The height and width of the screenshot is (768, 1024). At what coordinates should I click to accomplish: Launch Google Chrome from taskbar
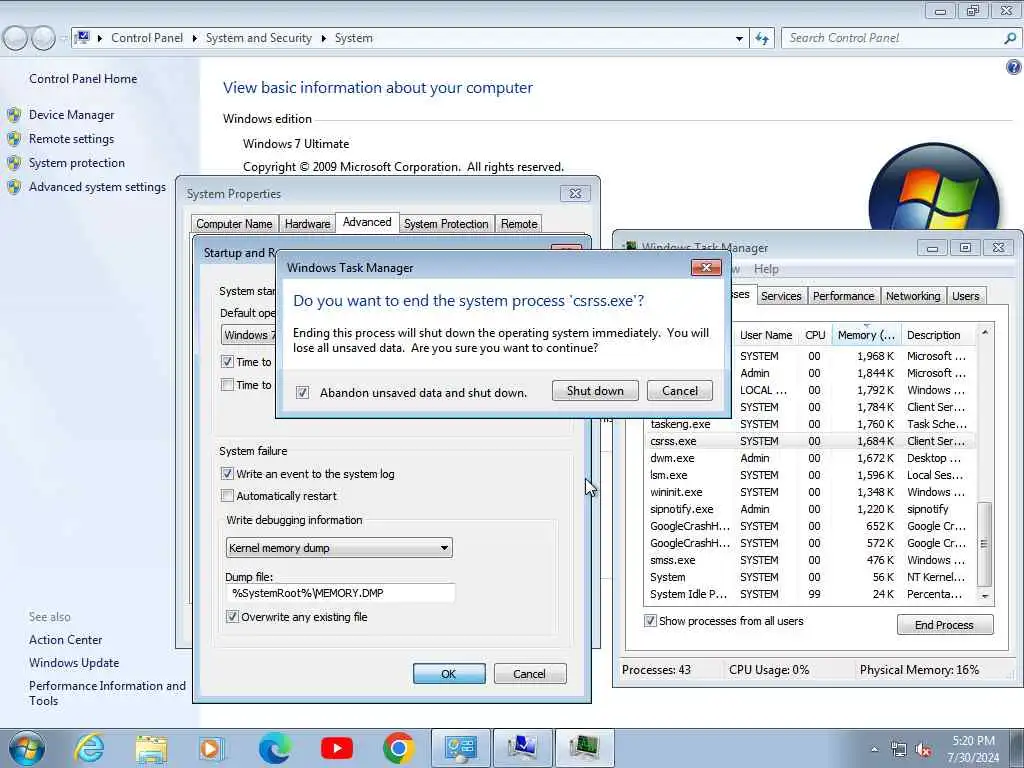[x=399, y=748]
